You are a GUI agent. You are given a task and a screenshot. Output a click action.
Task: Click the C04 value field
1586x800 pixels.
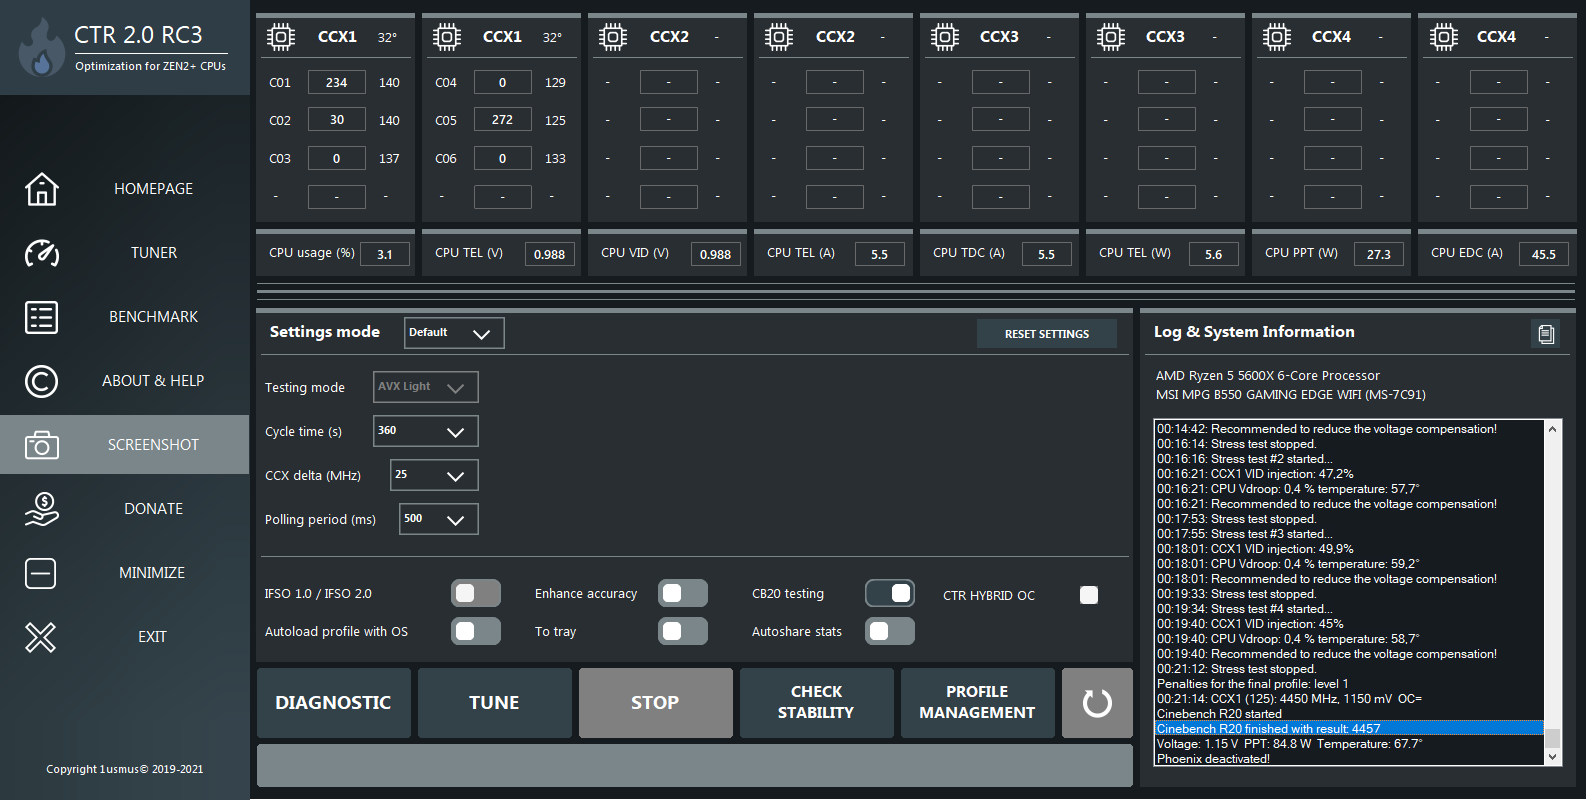pos(502,82)
